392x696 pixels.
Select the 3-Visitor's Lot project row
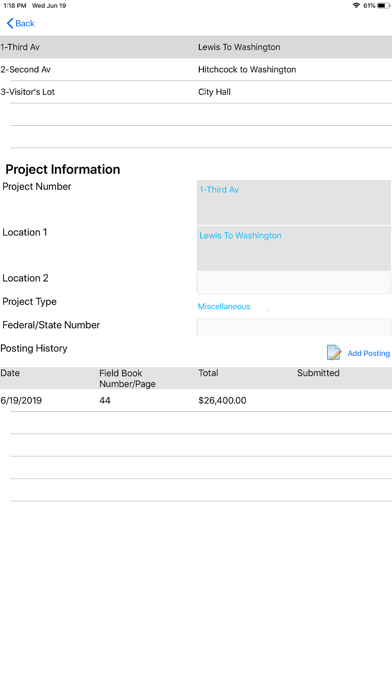[196, 92]
